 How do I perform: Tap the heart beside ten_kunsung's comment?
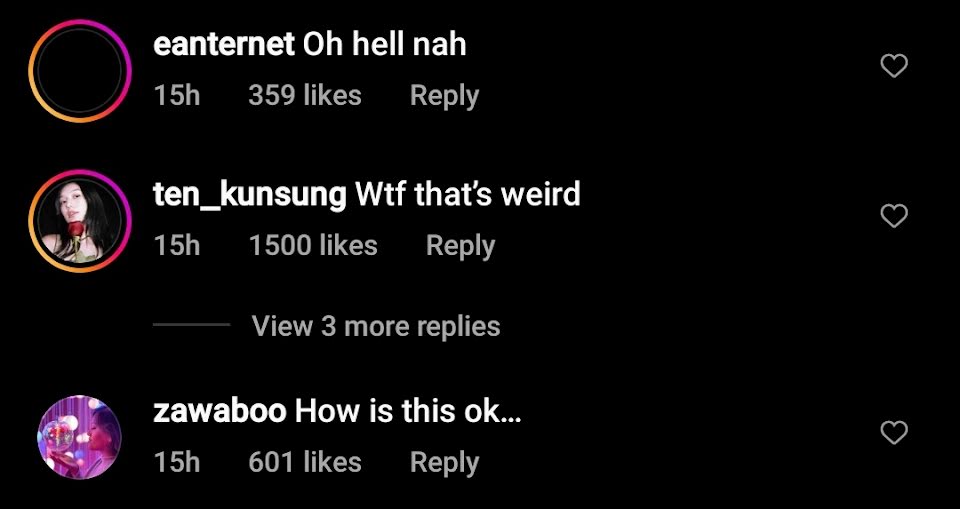[x=894, y=216]
